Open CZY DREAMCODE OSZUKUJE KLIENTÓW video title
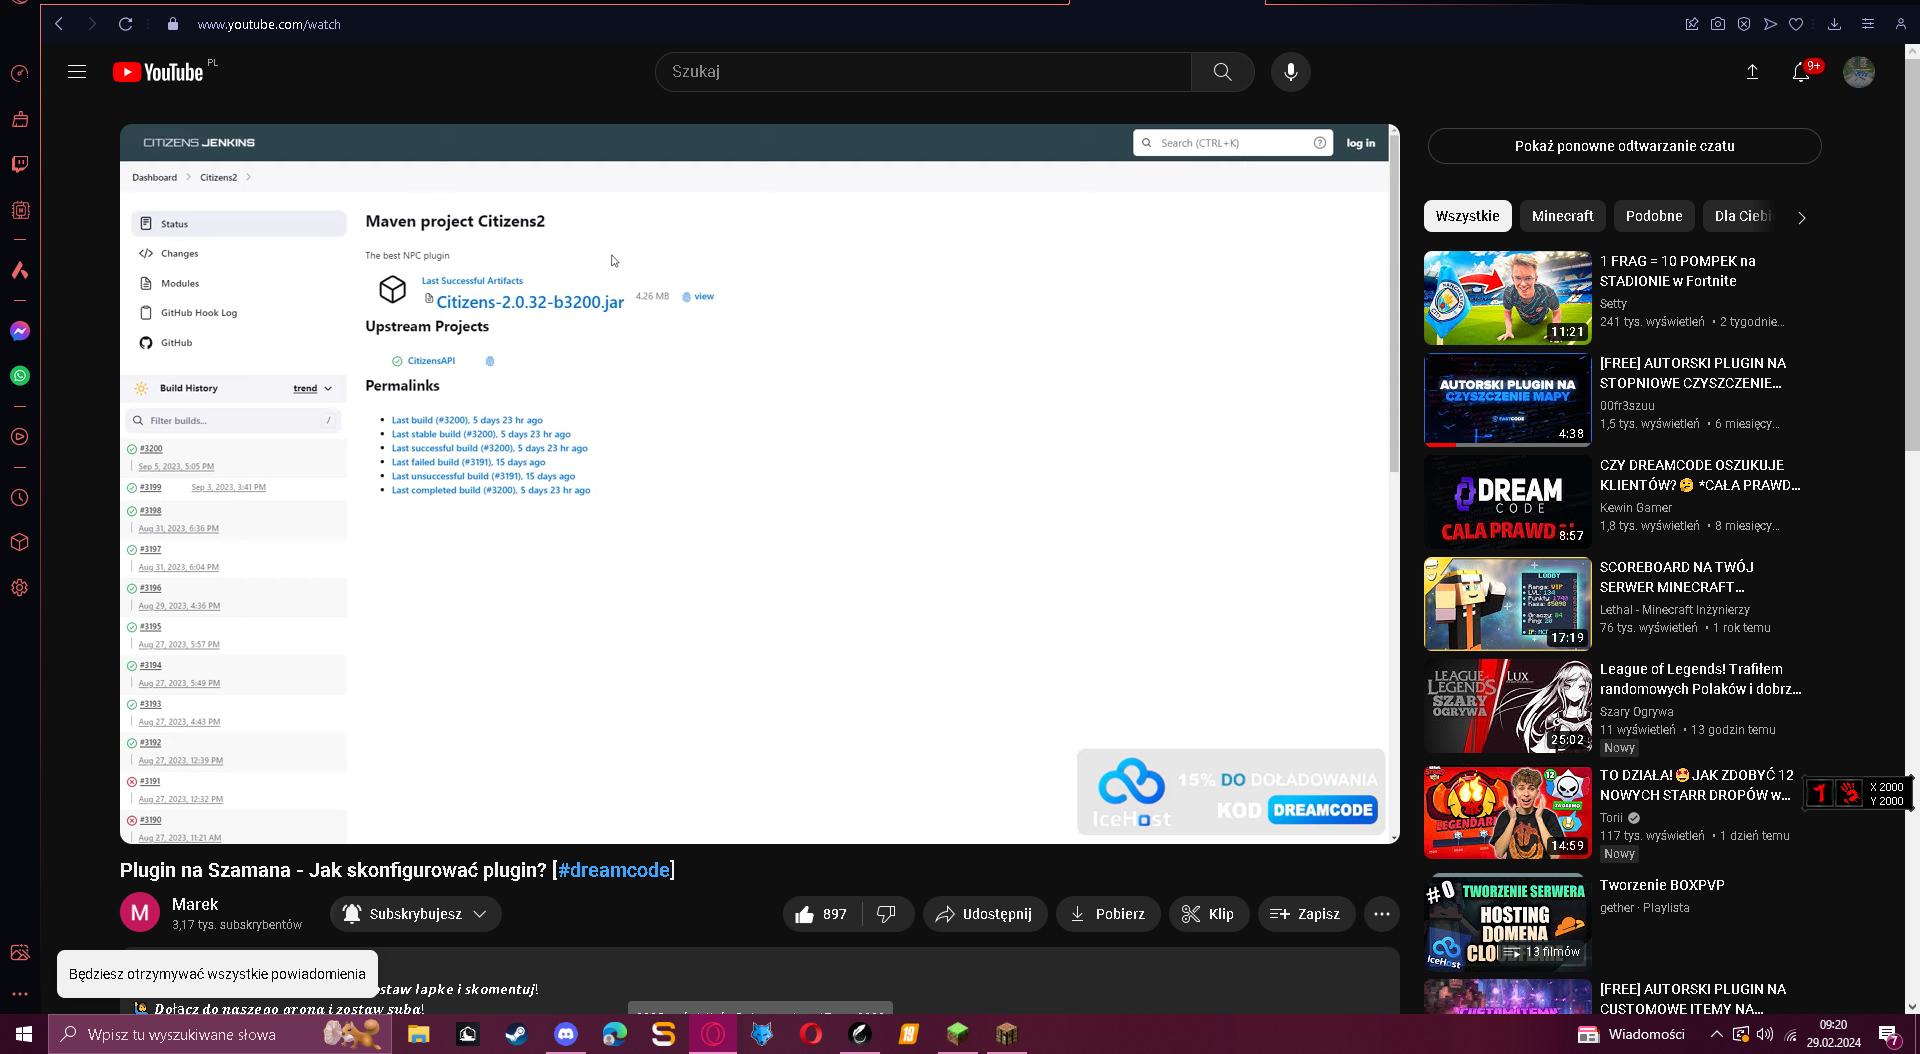The height and width of the screenshot is (1054, 1920). pyautogui.click(x=1700, y=475)
